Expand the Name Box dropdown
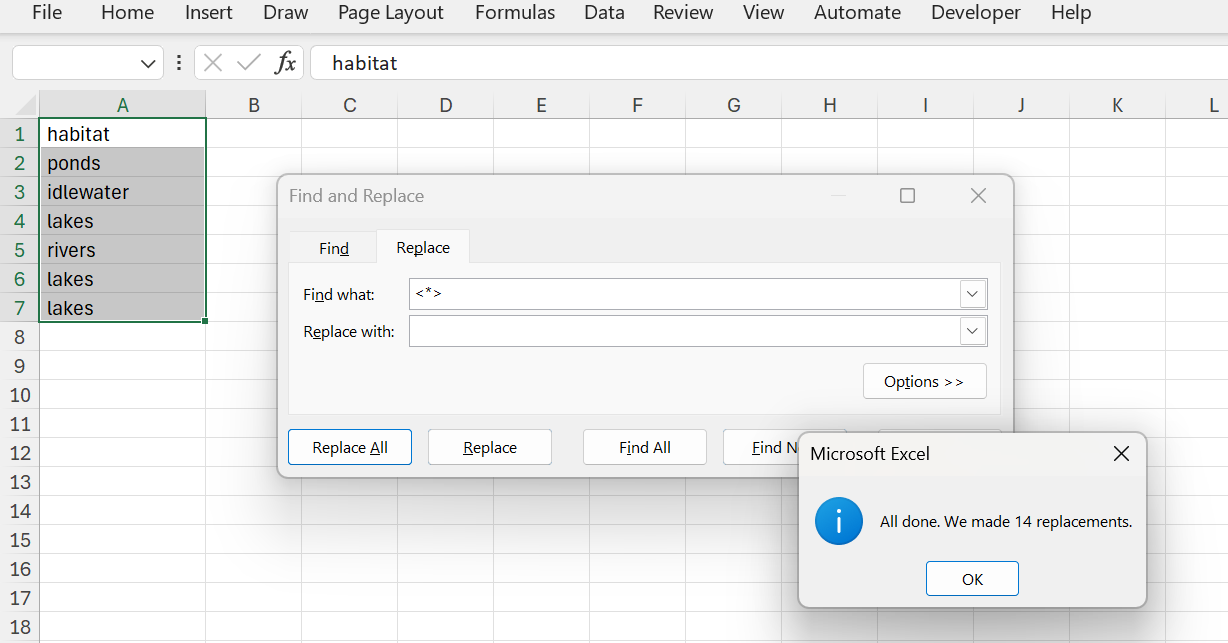This screenshot has width=1228, height=643. click(x=148, y=63)
